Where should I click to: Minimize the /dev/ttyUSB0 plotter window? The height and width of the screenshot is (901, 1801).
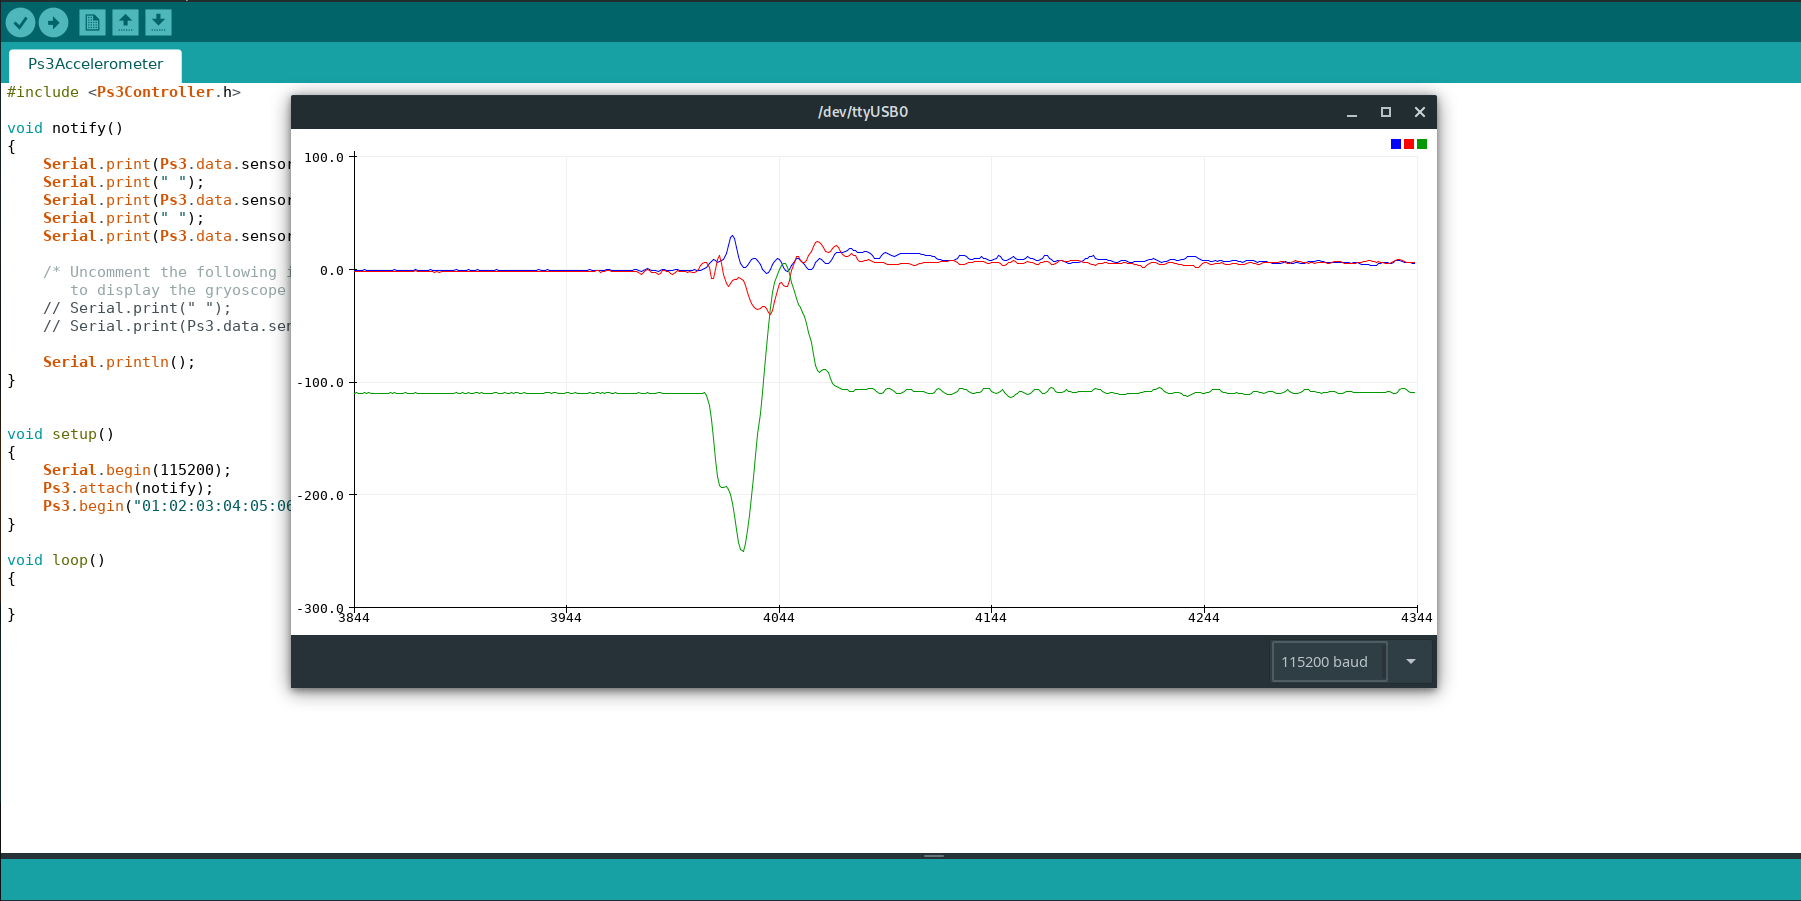1352,112
